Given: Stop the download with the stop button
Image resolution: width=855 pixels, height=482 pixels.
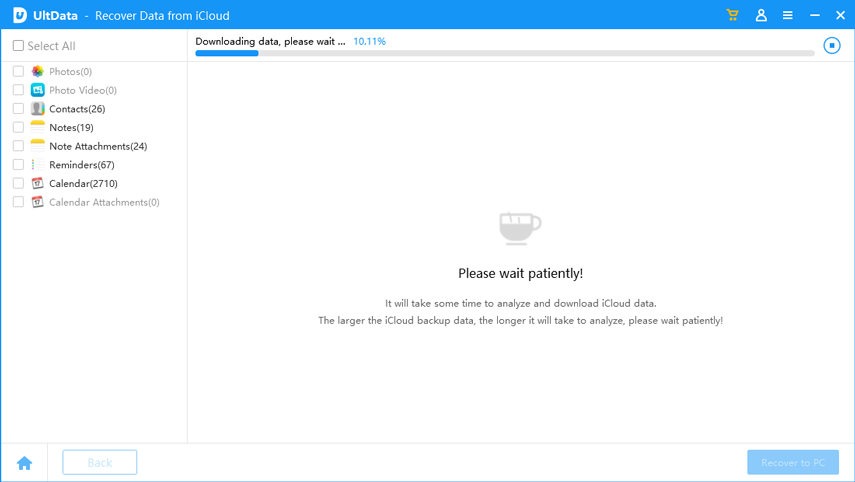Looking at the screenshot, I should click(x=832, y=45).
